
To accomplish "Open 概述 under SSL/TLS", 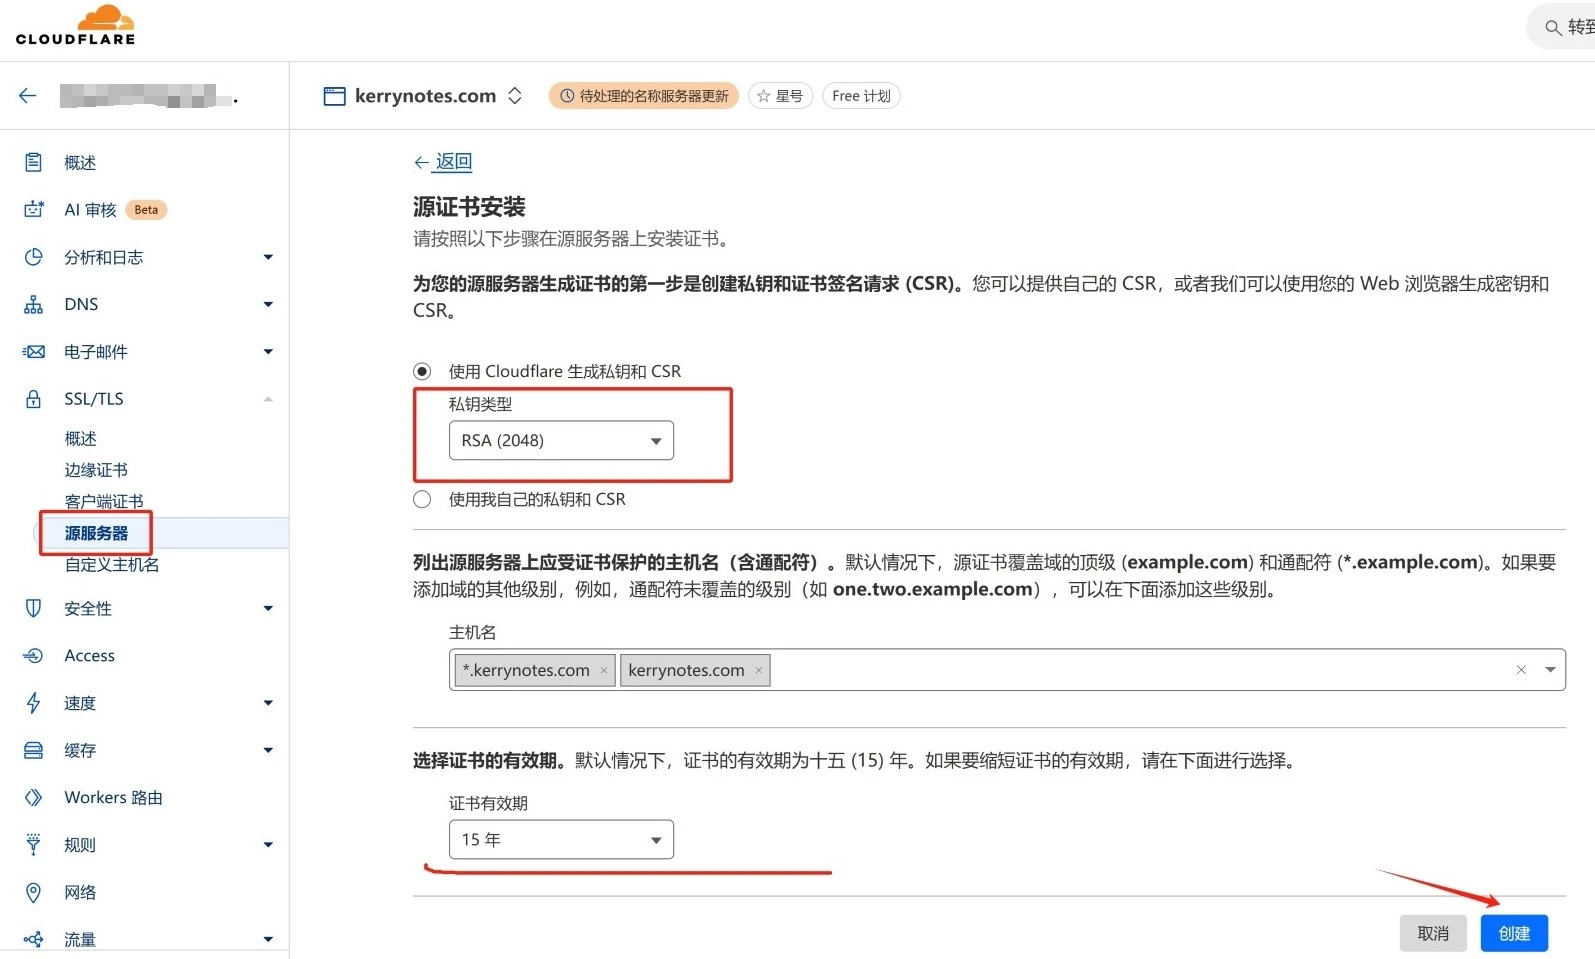I will coord(80,438).
